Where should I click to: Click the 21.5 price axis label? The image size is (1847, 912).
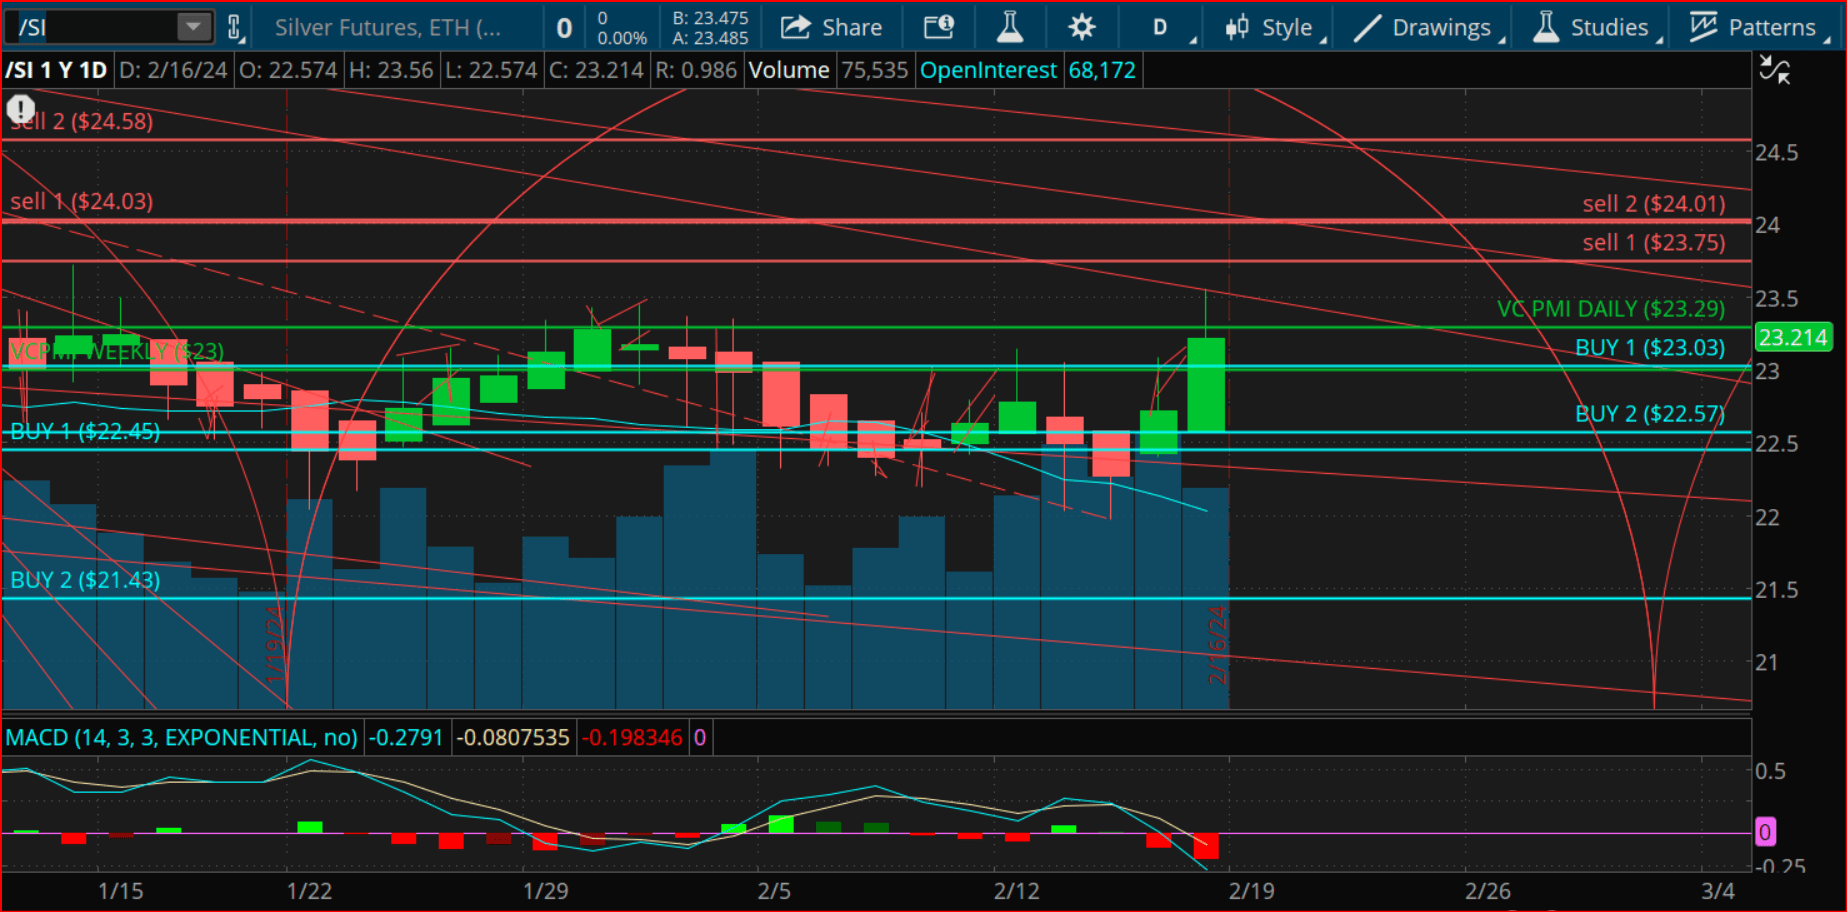(1777, 590)
